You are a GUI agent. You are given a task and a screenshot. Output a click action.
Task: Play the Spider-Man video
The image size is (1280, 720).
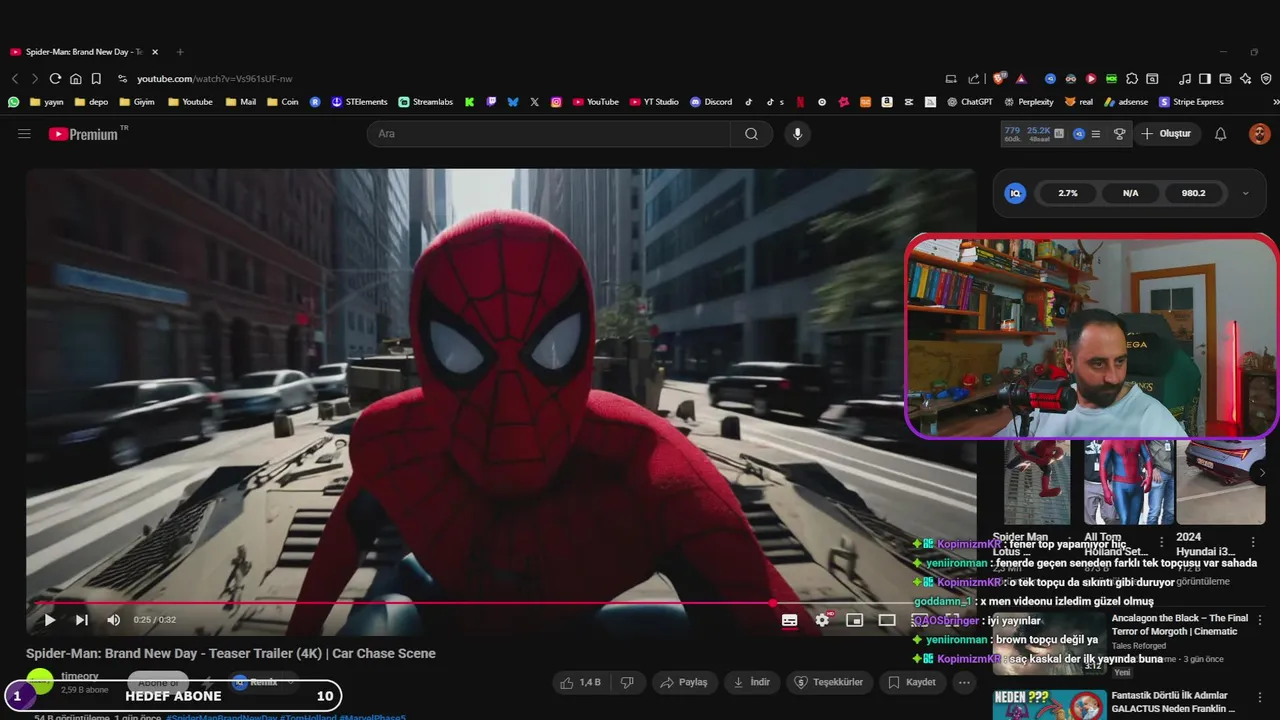[49, 620]
